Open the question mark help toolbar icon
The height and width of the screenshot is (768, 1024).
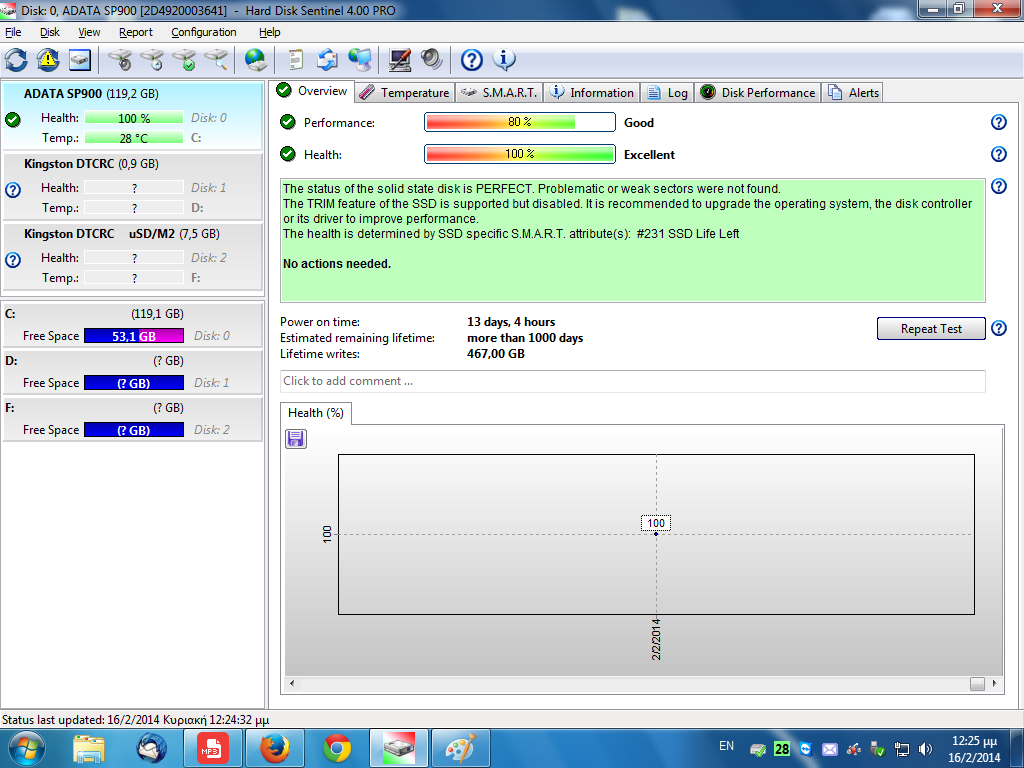coord(472,60)
